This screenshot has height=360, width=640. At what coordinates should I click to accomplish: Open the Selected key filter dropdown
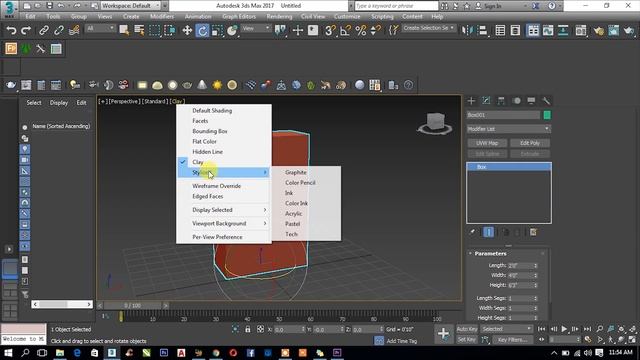coord(507,329)
